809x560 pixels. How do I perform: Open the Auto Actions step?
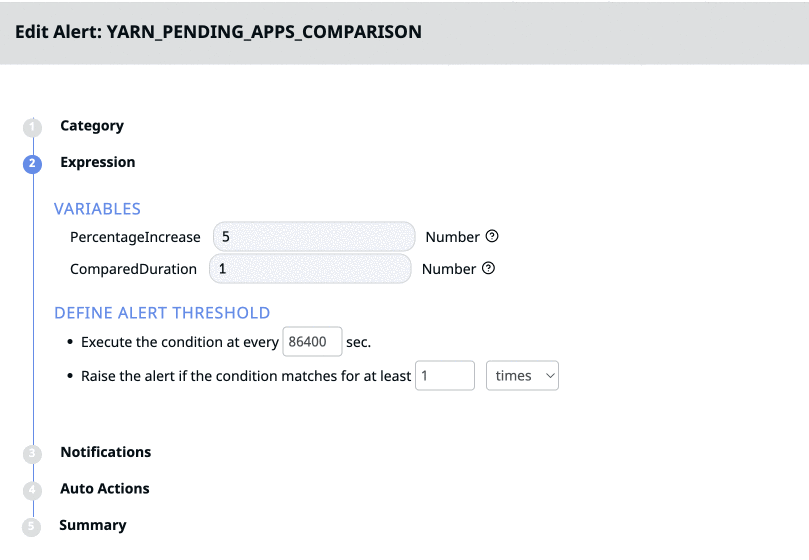click(x=105, y=488)
